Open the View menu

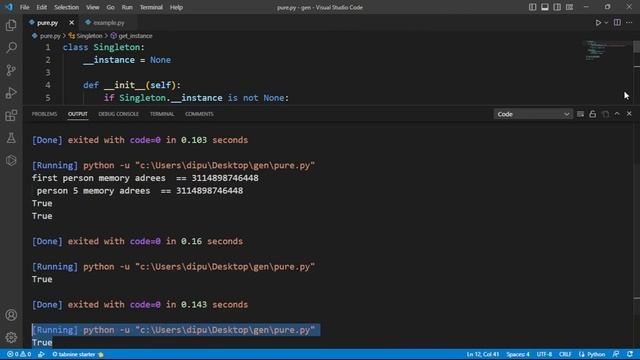pos(93,7)
